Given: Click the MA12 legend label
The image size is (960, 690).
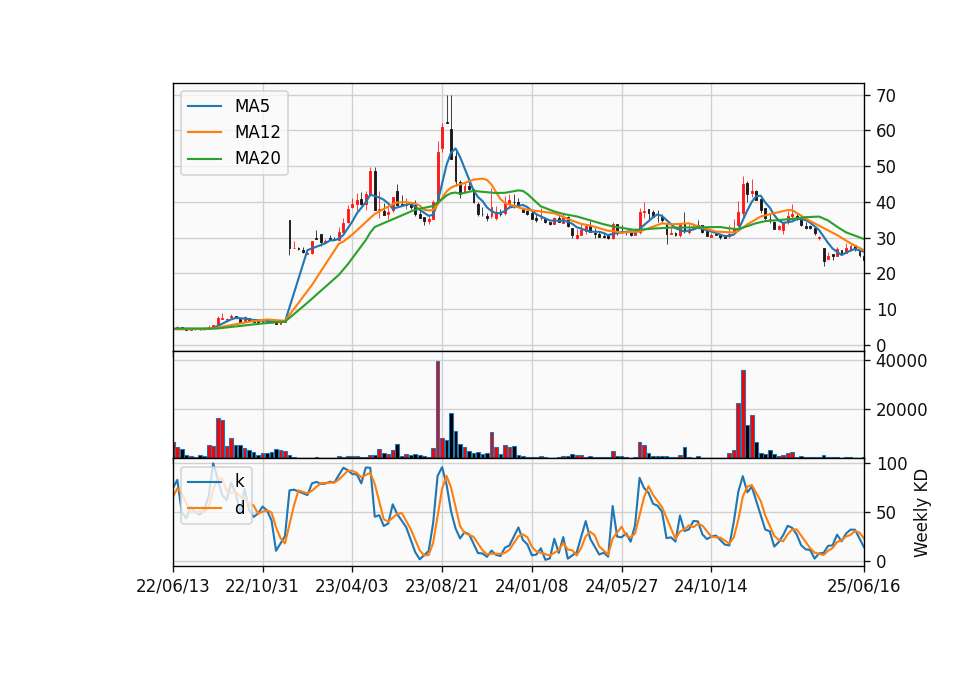Looking at the screenshot, I should click(x=257, y=132).
